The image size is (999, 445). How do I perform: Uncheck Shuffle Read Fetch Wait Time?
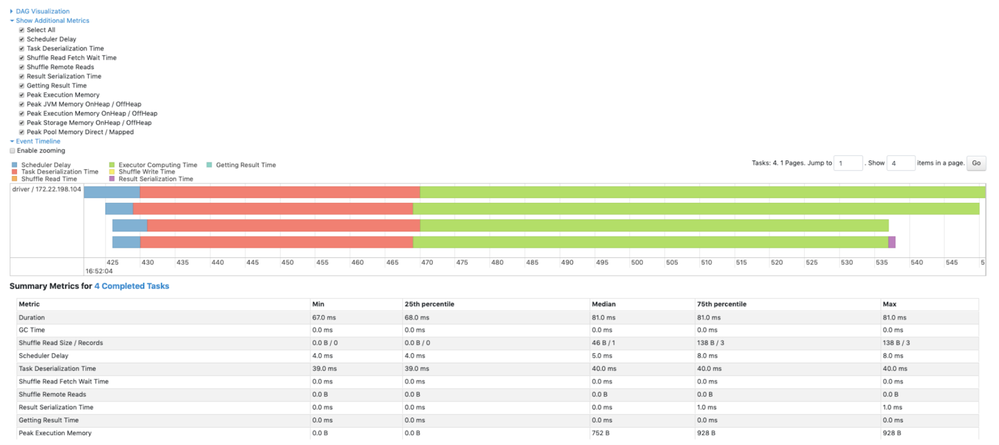(21, 58)
